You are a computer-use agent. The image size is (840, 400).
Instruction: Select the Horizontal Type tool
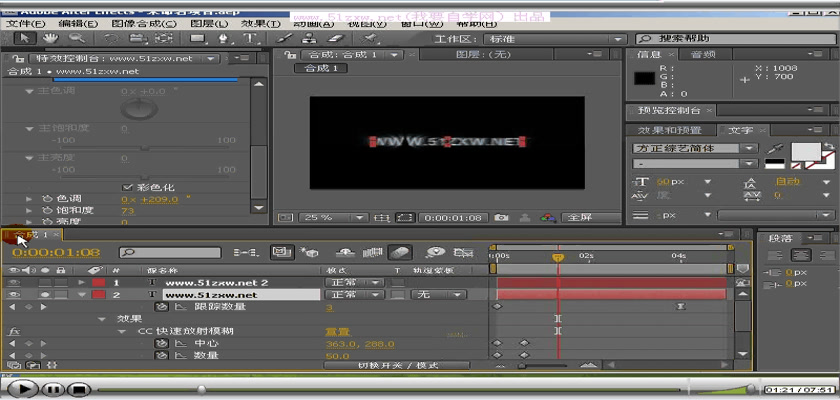coord(249,39)
